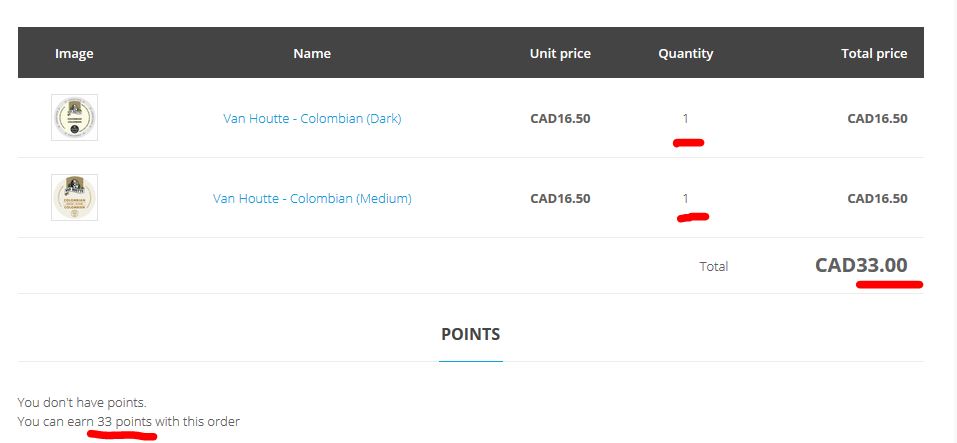Click the Image column header
Image resolution: width=957 pixels, height=443 pixels.
coord(74,53)
